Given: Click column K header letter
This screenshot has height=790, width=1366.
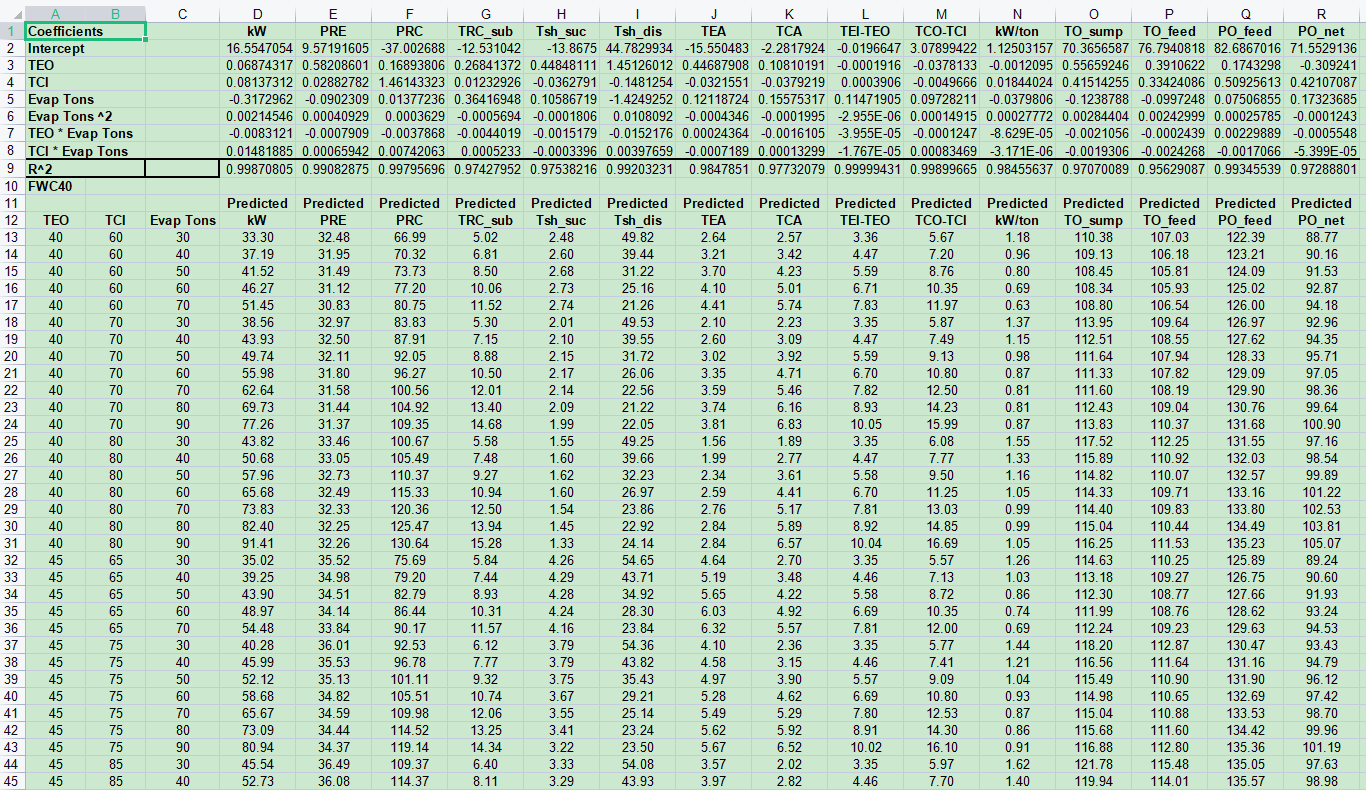Looking at the screenshot, I should (789, 13).
